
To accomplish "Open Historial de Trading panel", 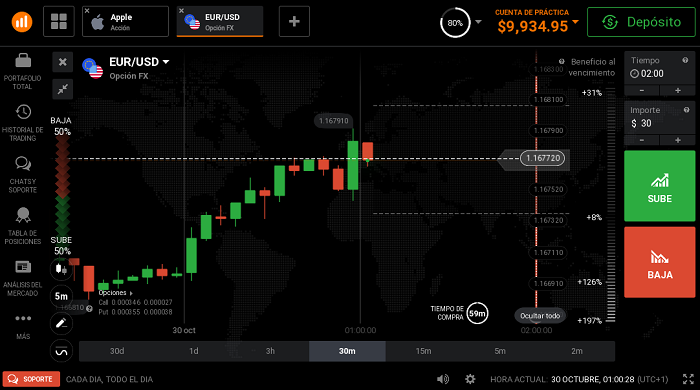I will (22, 123).
